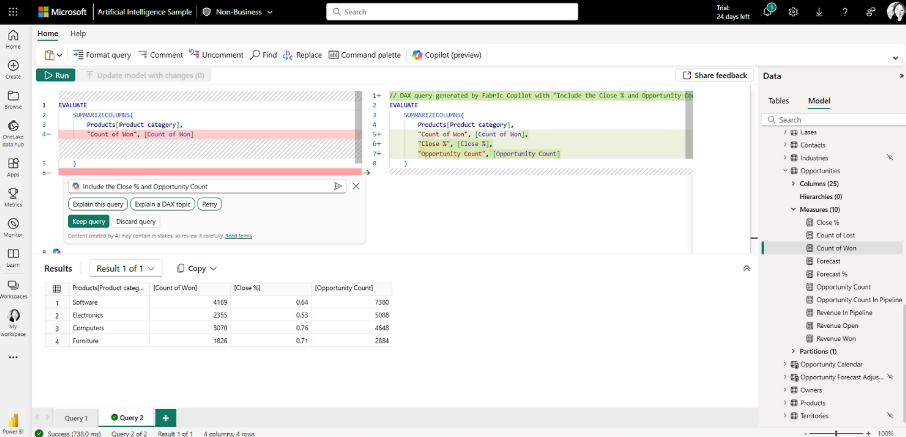Click Explain this query
906x437 pixels.
click(98, 204)
